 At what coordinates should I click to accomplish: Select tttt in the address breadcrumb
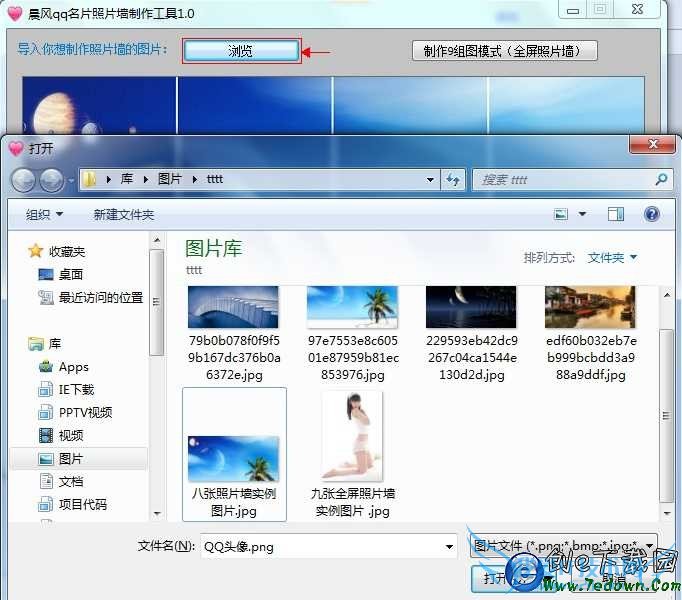pos(215,179)
